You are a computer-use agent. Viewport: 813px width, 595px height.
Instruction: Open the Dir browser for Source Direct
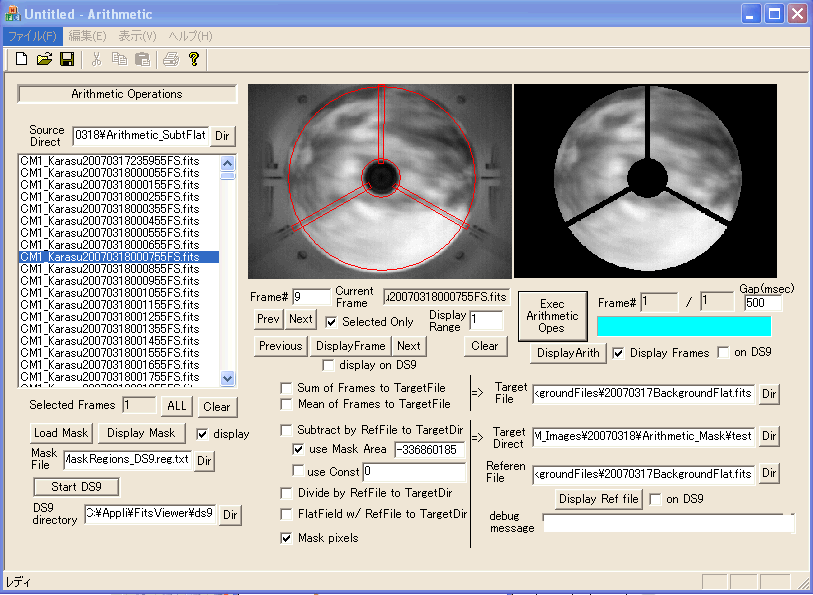click(x=223, y=135)
